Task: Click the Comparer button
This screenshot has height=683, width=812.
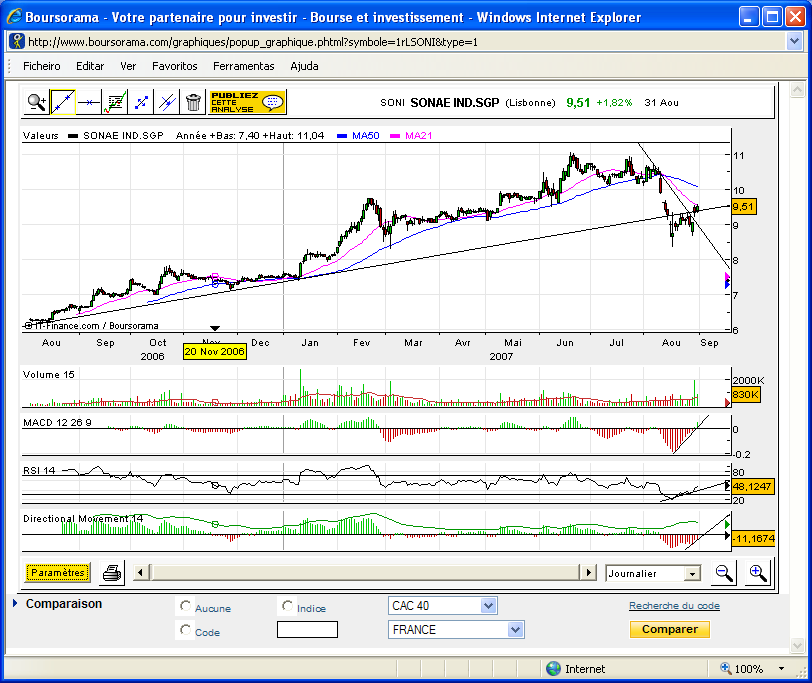Action: (669, 630)
